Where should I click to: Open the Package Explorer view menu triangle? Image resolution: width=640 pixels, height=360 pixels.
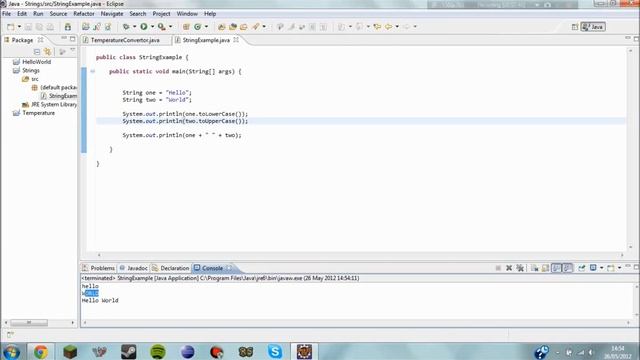73,51
